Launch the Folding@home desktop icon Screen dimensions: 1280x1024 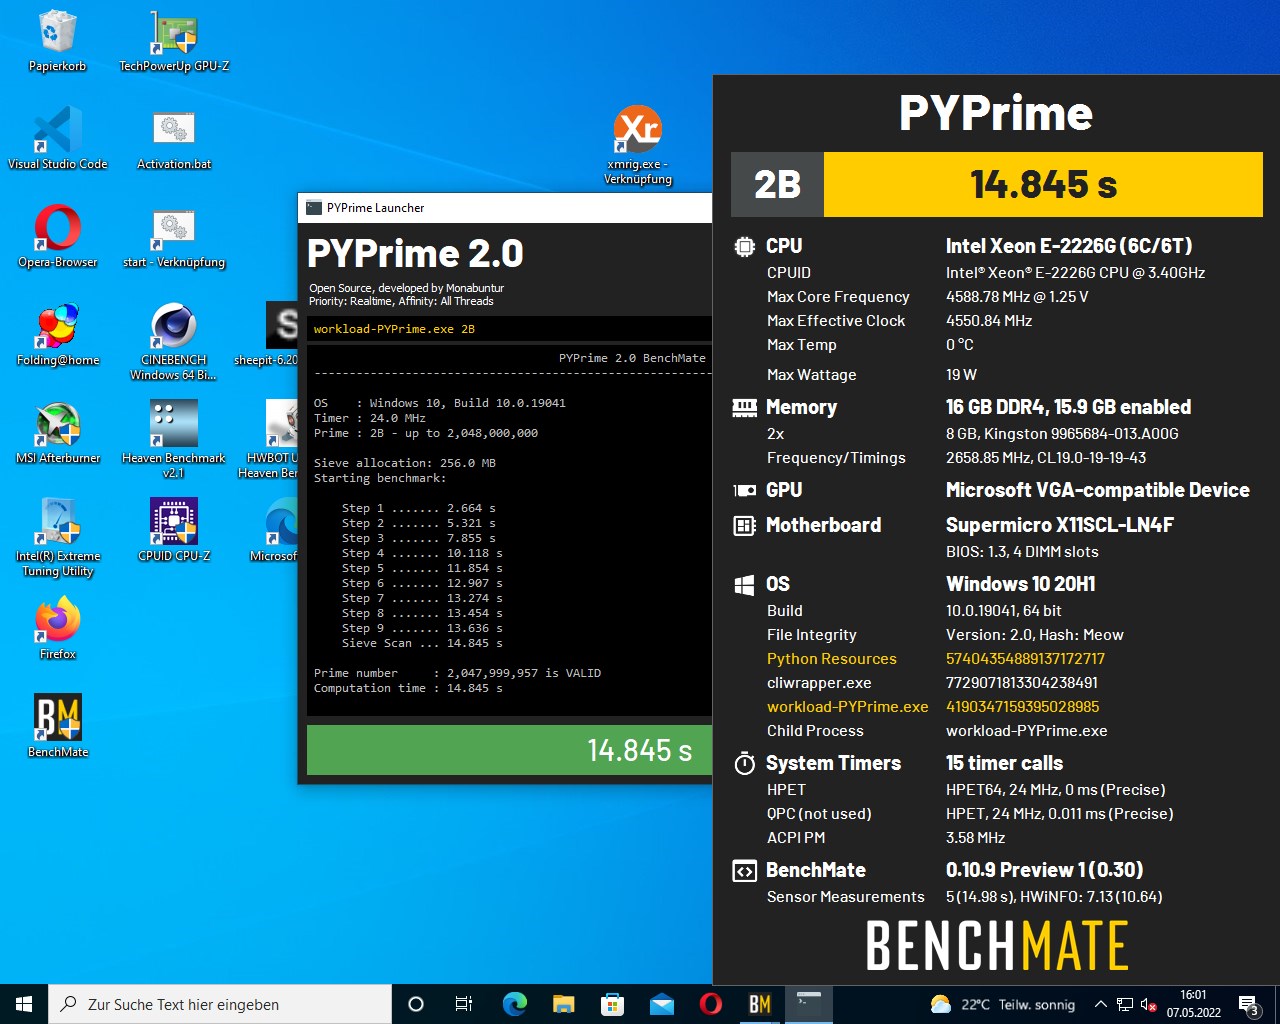[x=57, y=334]
